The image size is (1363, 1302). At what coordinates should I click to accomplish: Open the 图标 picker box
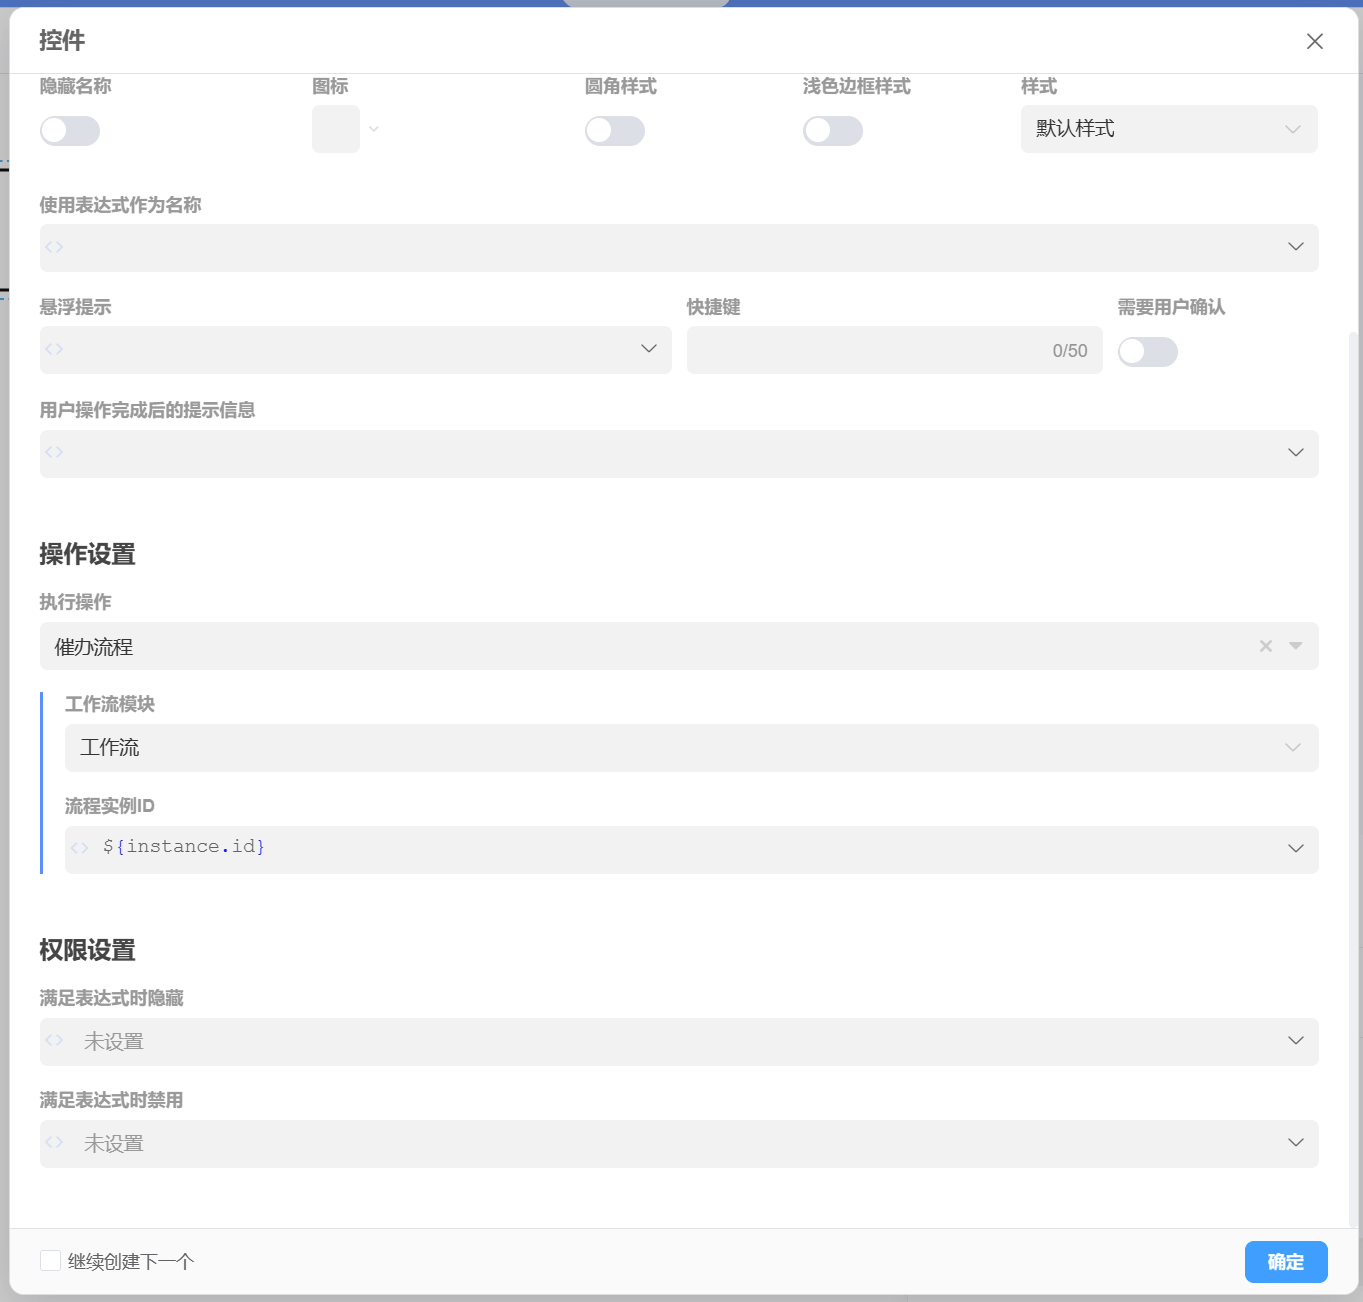(x=336, y=130)
